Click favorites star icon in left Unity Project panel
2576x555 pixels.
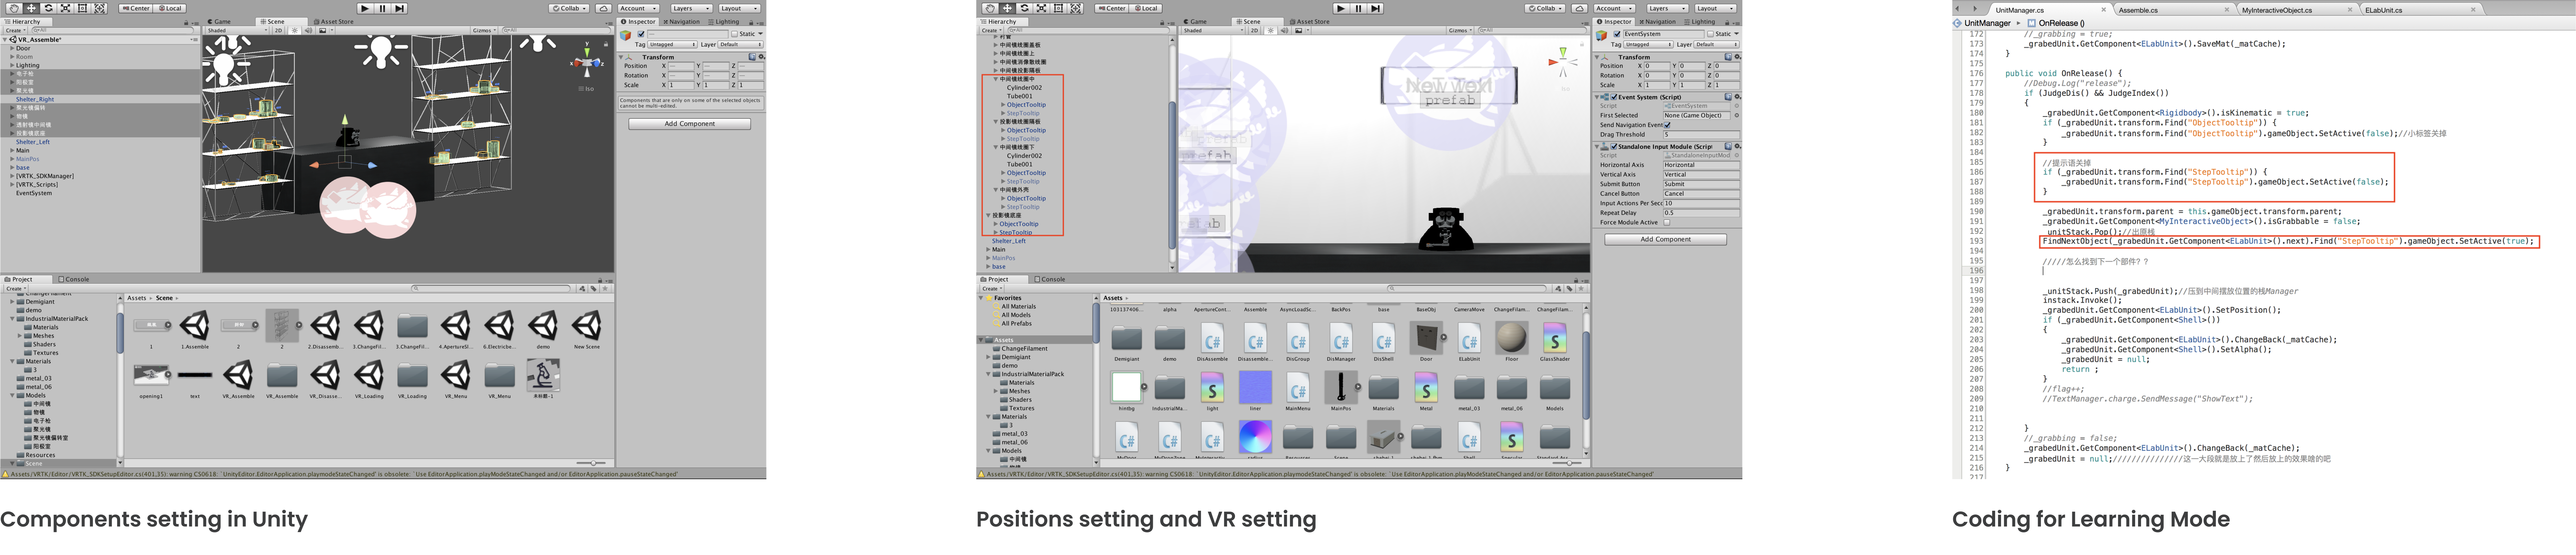[605, 288]
